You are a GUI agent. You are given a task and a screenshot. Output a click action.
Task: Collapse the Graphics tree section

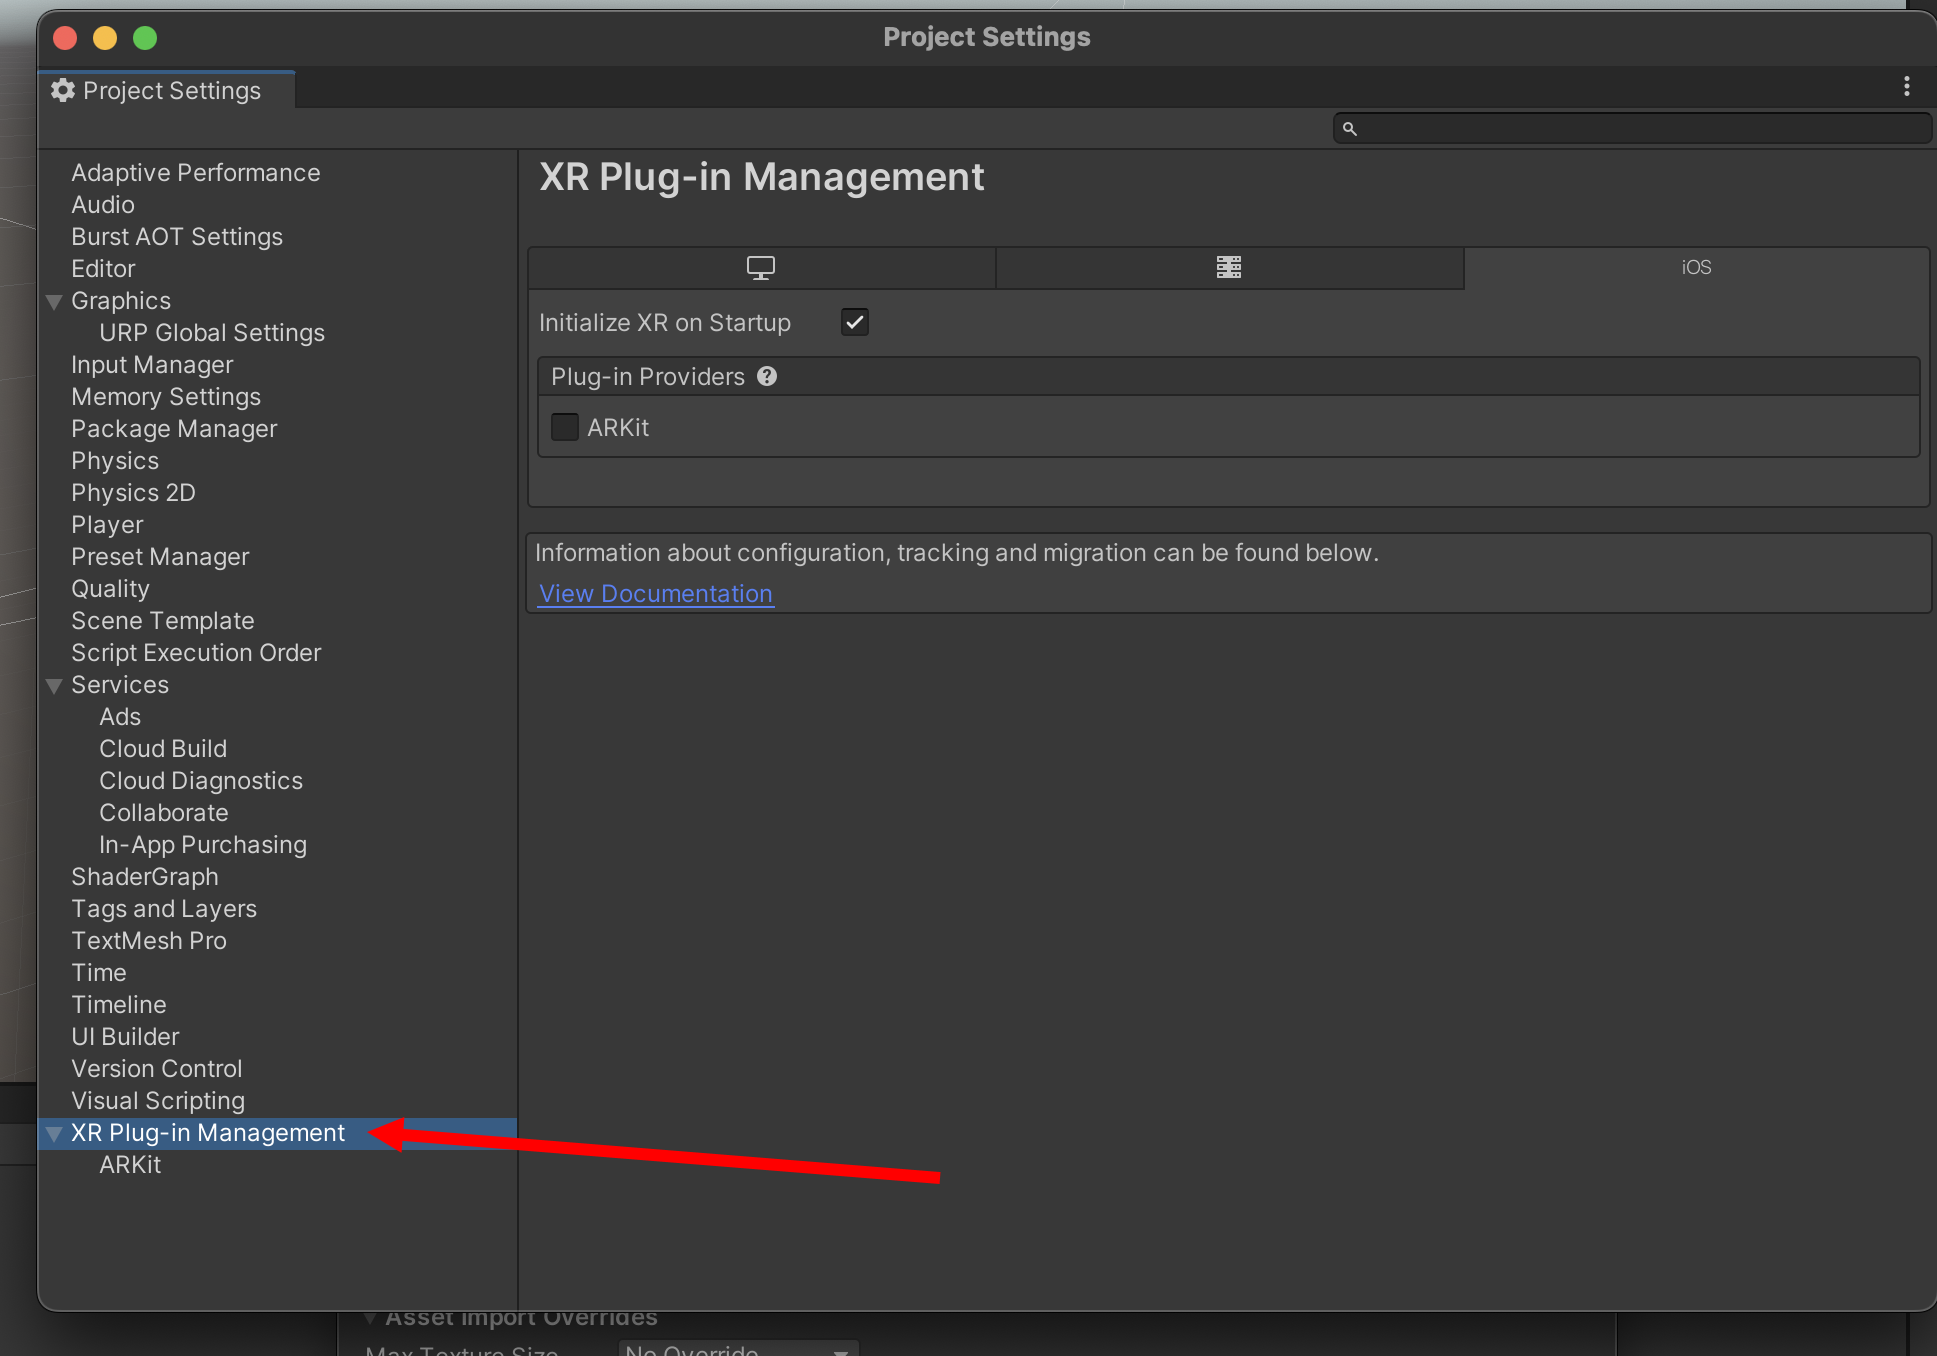(x=55, y=302)
